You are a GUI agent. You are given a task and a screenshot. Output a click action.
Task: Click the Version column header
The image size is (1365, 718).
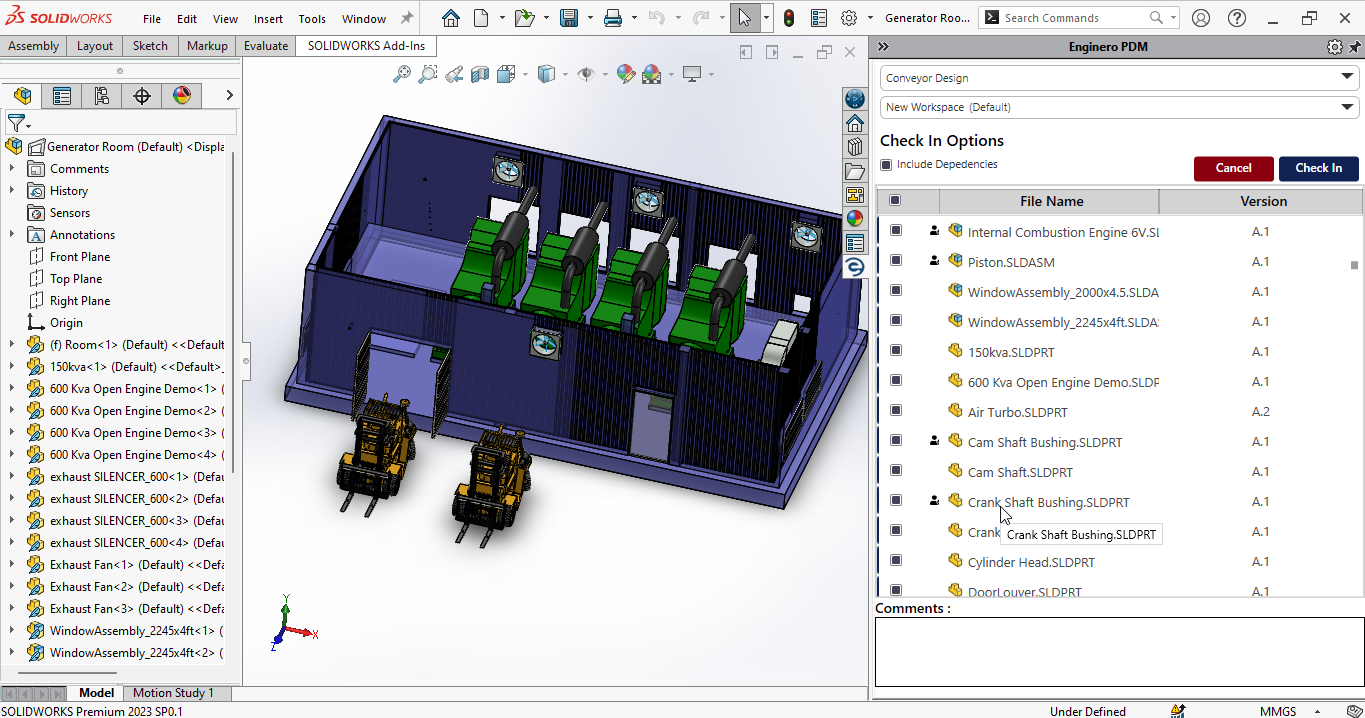[1263, 201]
